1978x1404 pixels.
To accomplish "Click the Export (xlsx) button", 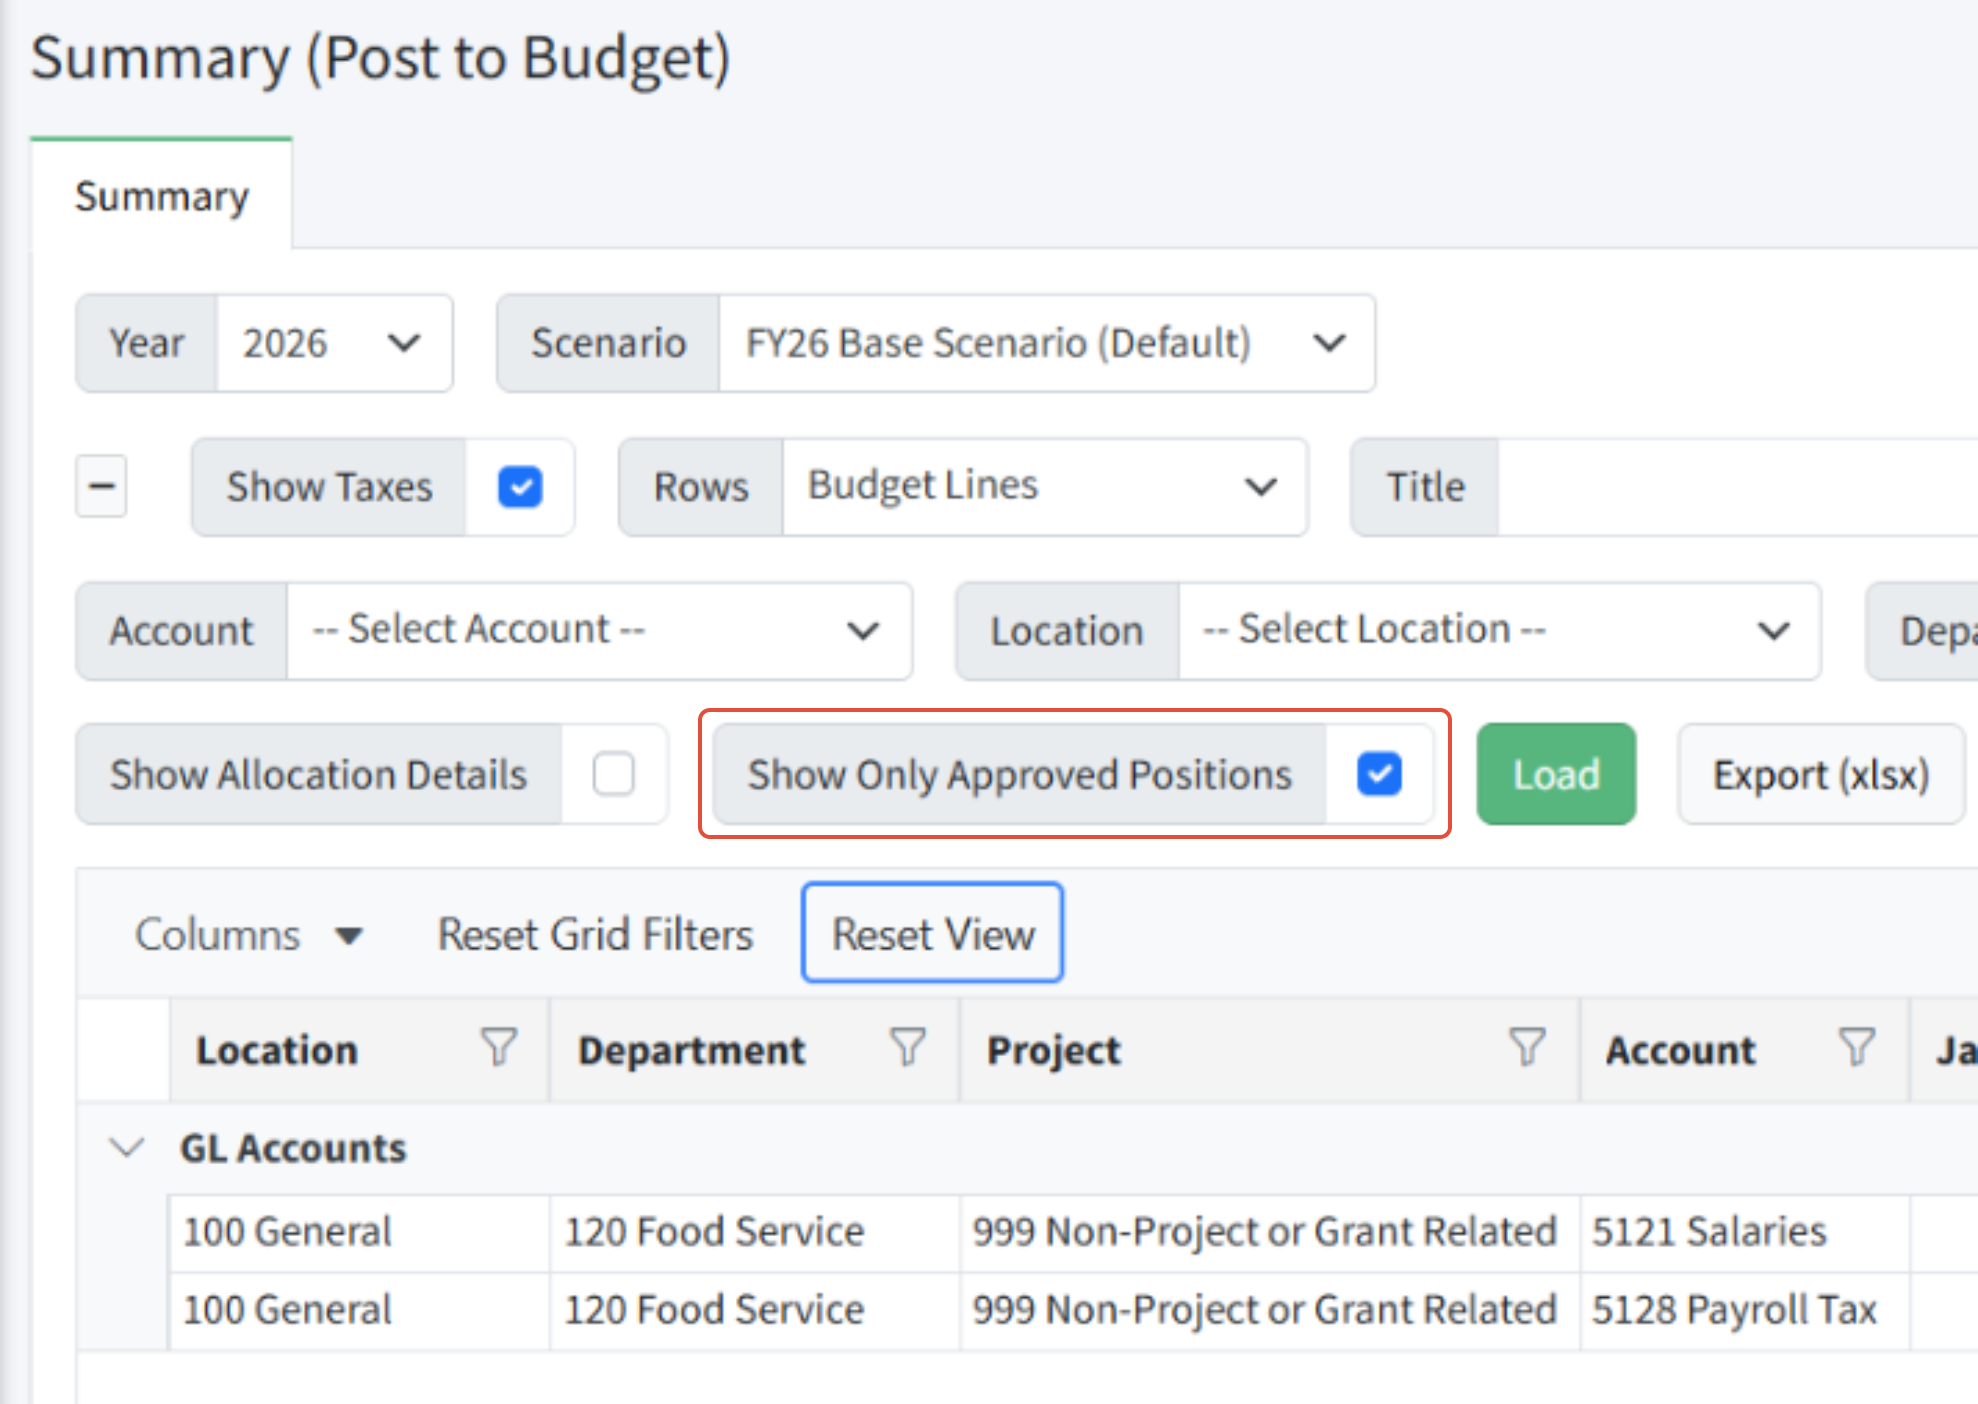I will (1821, 774).
